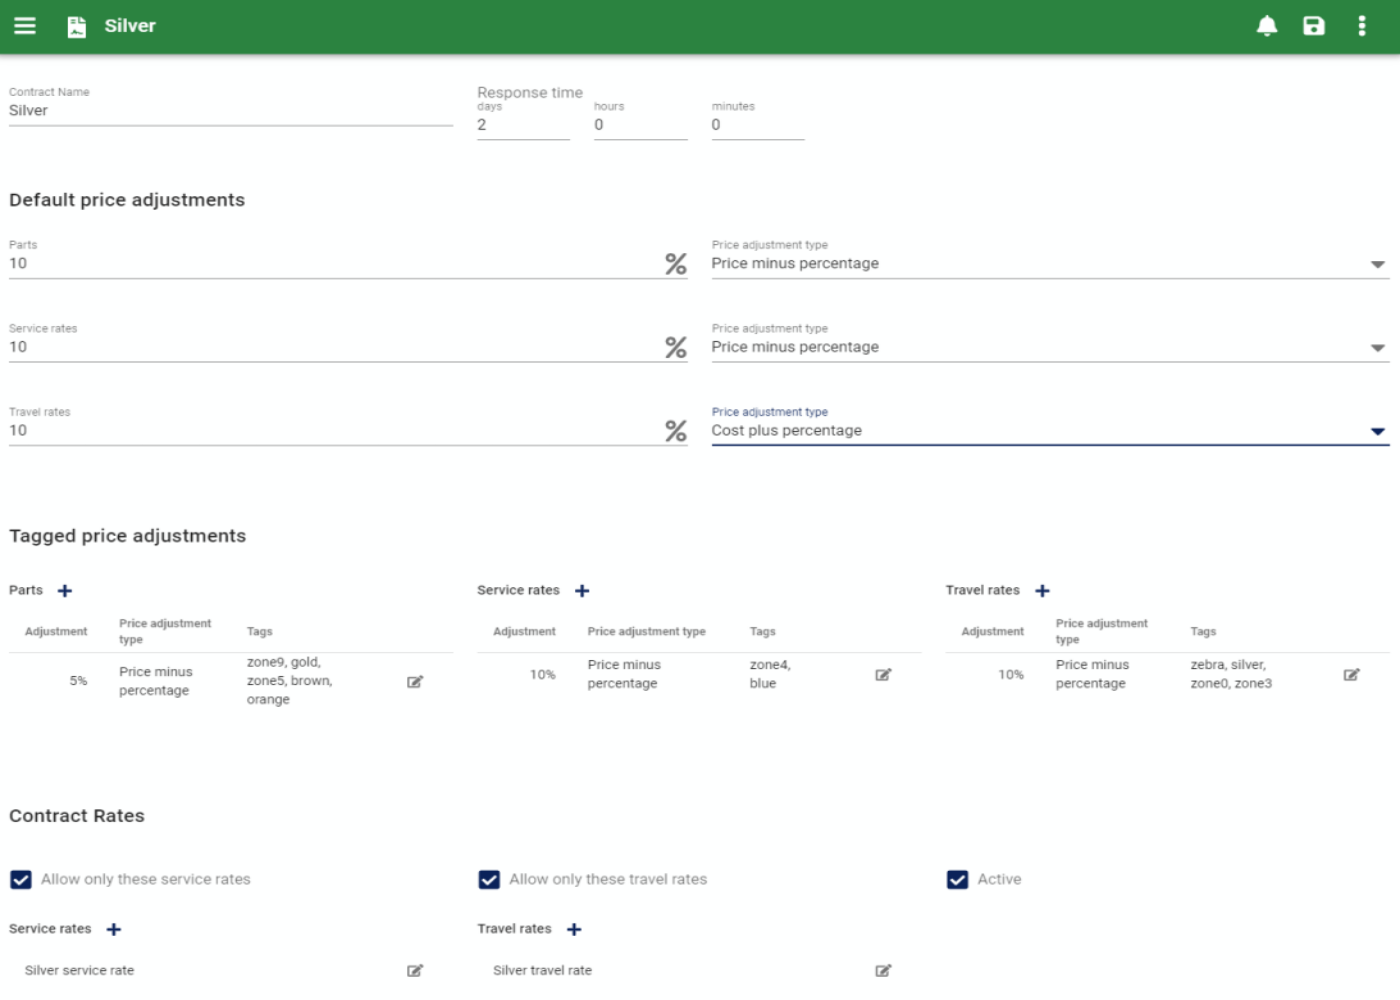Click the percent icon for Travel rates

coord(676,431)
